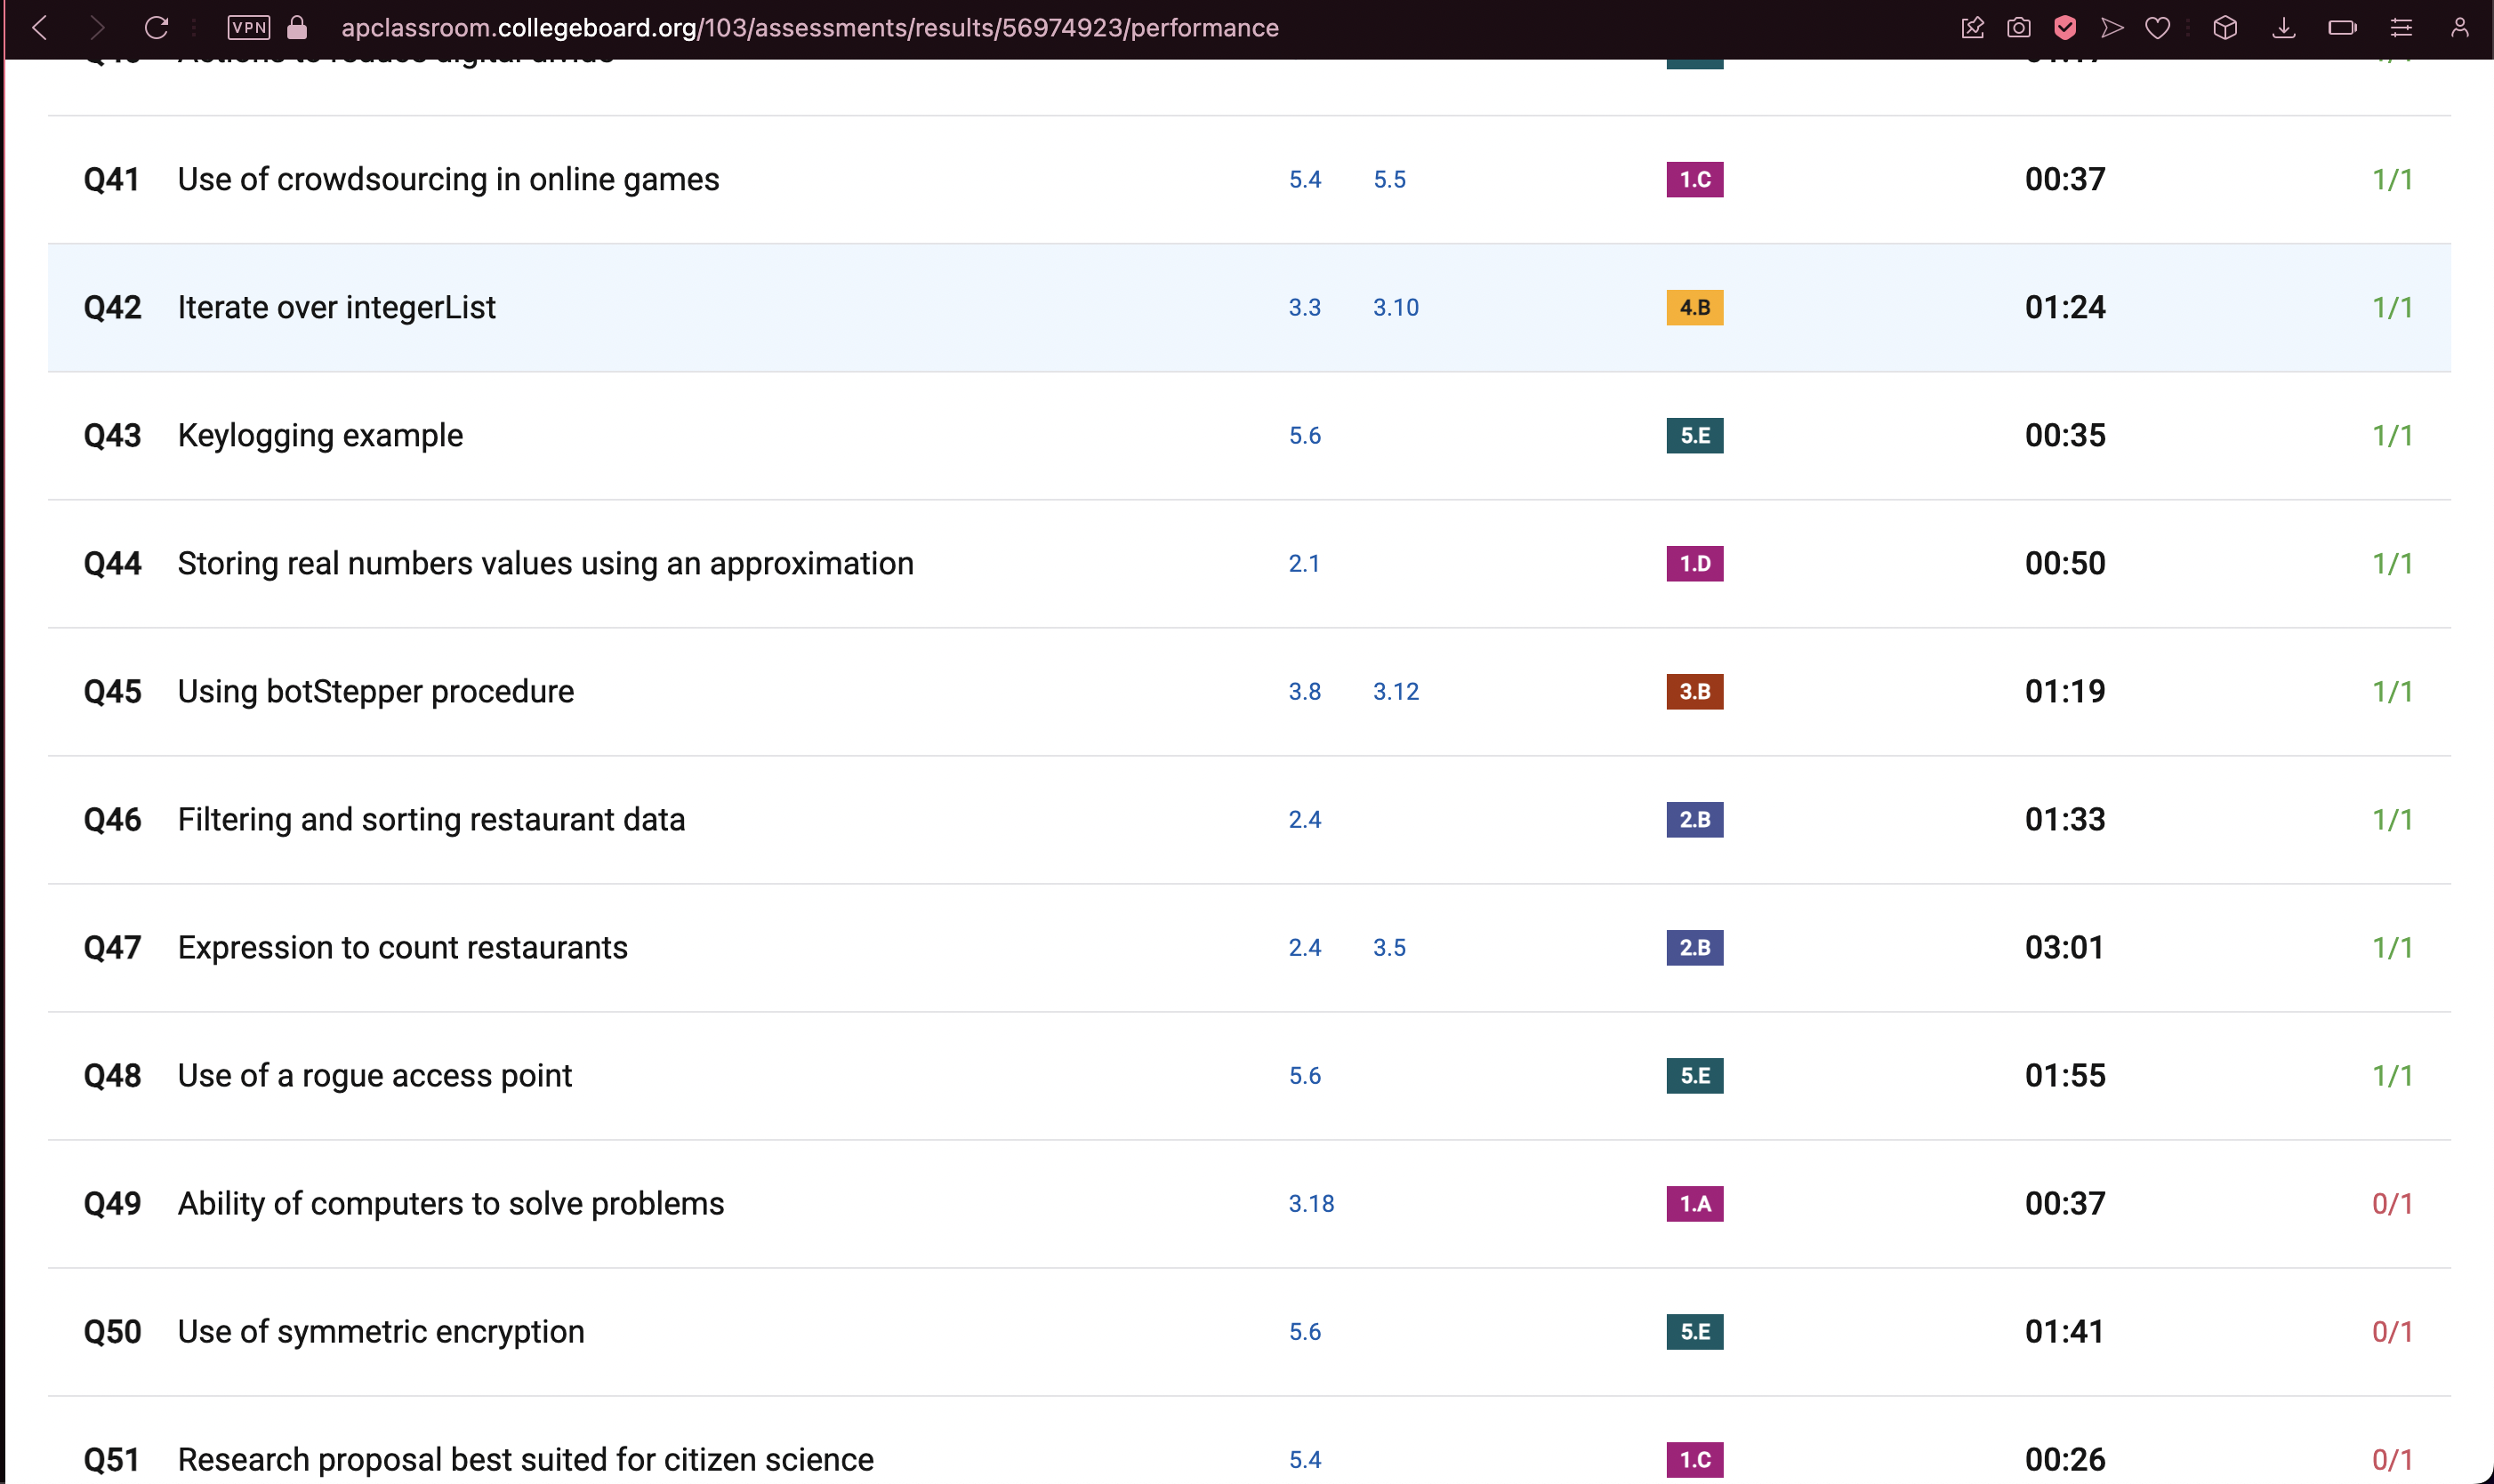The image size is (2494, 1484).
Task: Click the 1.C skill badge for Q41
Action: [1695, 180]
